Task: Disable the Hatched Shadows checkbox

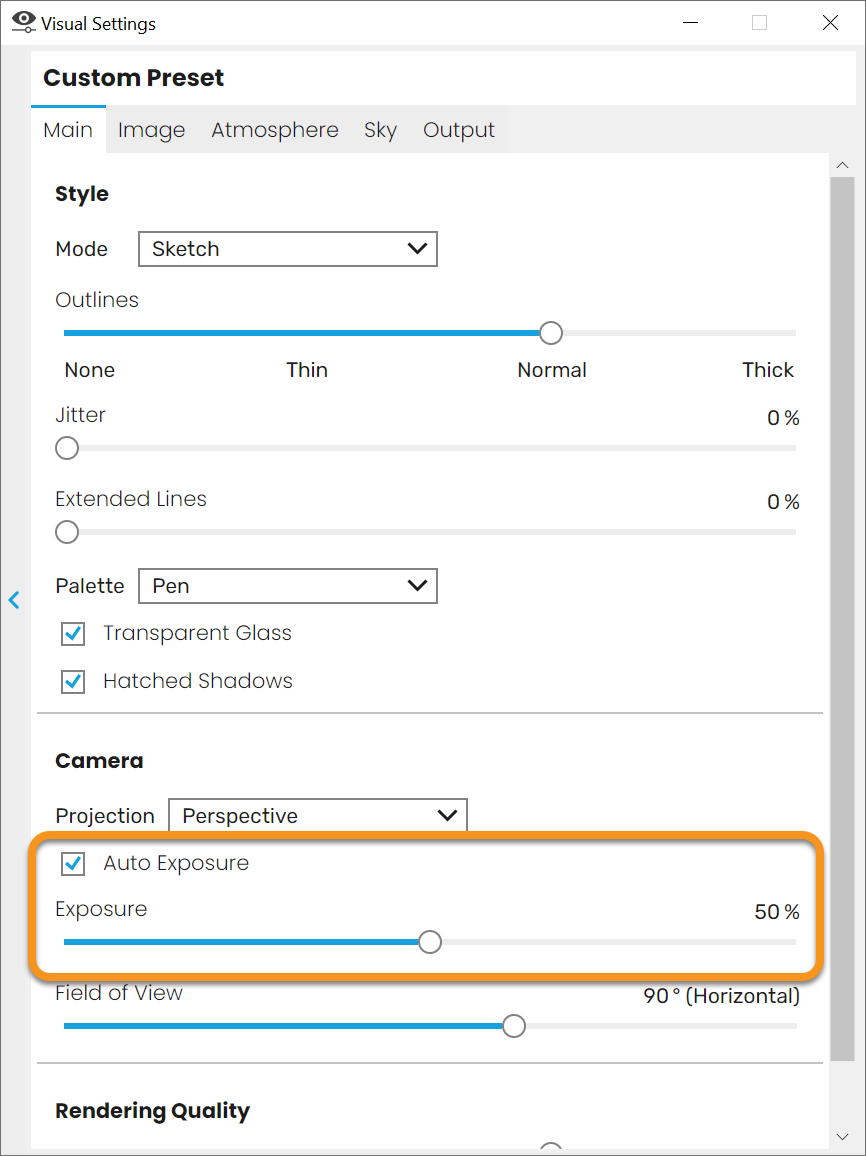Action: 73,681
